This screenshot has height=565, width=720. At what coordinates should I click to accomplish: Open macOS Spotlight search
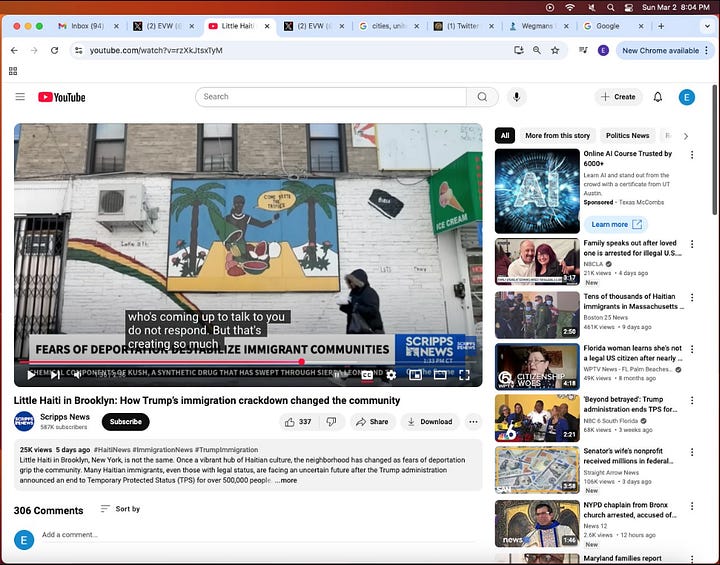(610, 7)
